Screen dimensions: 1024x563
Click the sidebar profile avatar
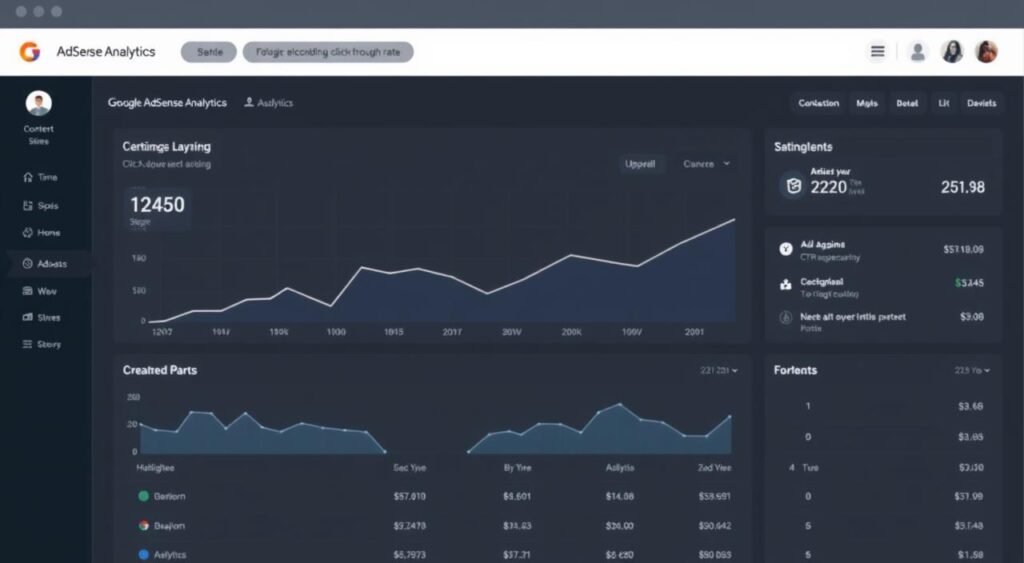click(x=39, y=103)
